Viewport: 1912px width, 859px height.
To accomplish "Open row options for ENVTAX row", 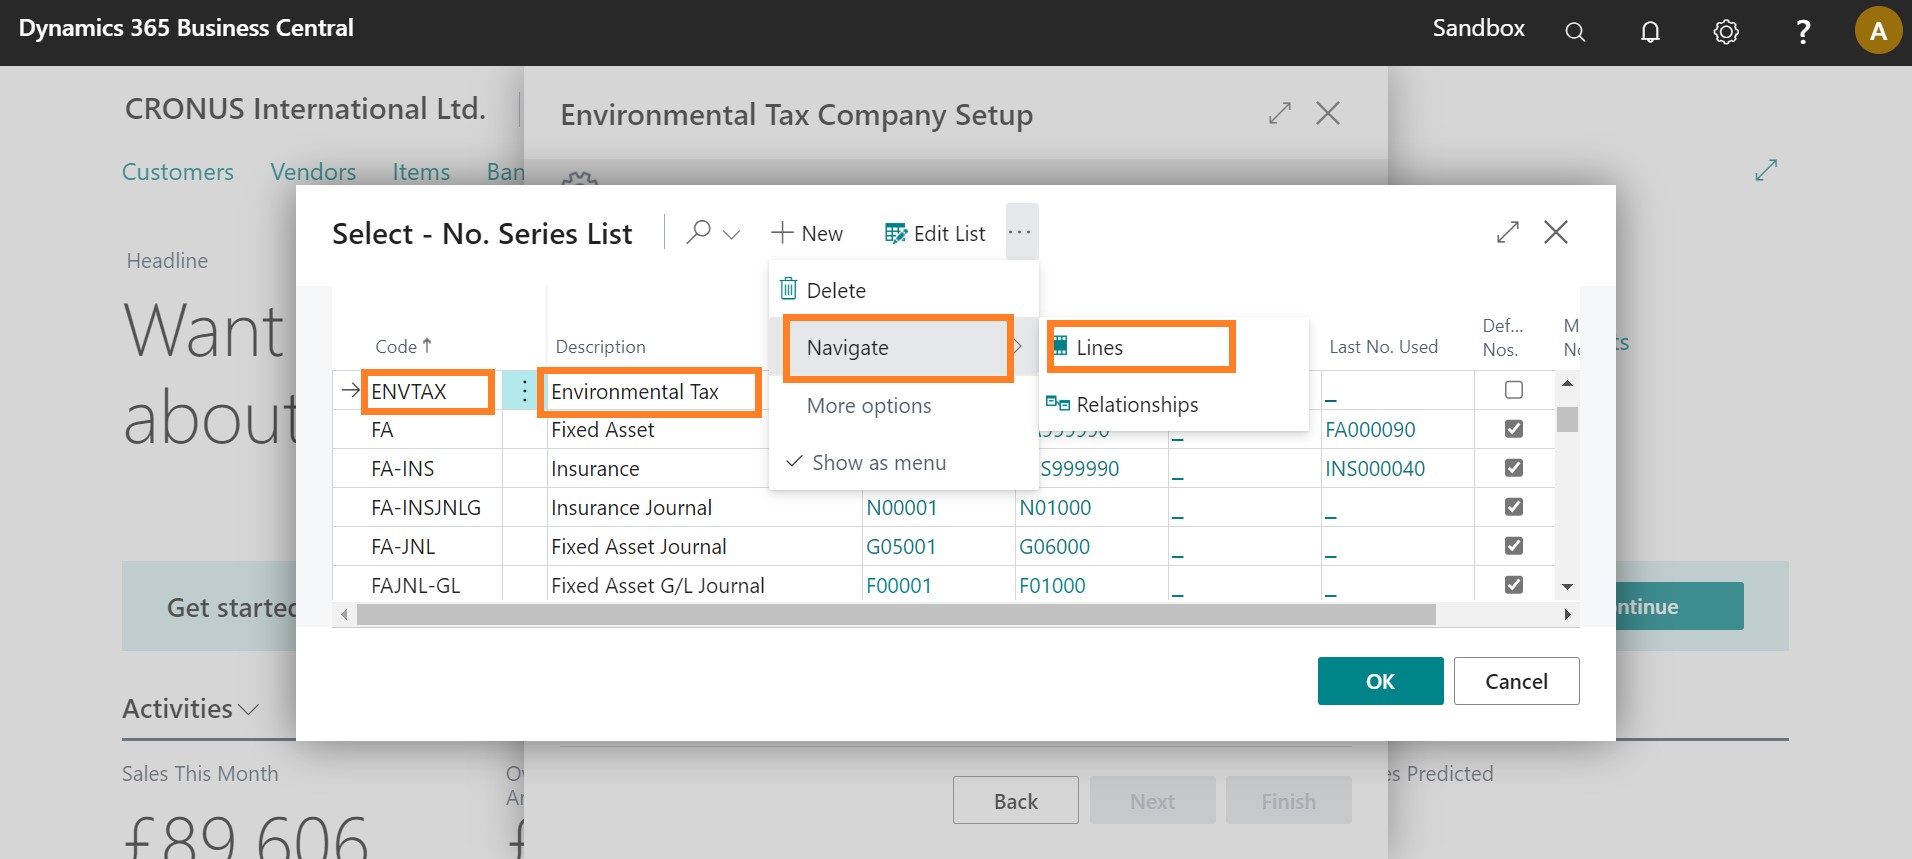I will tap(523, 391).
